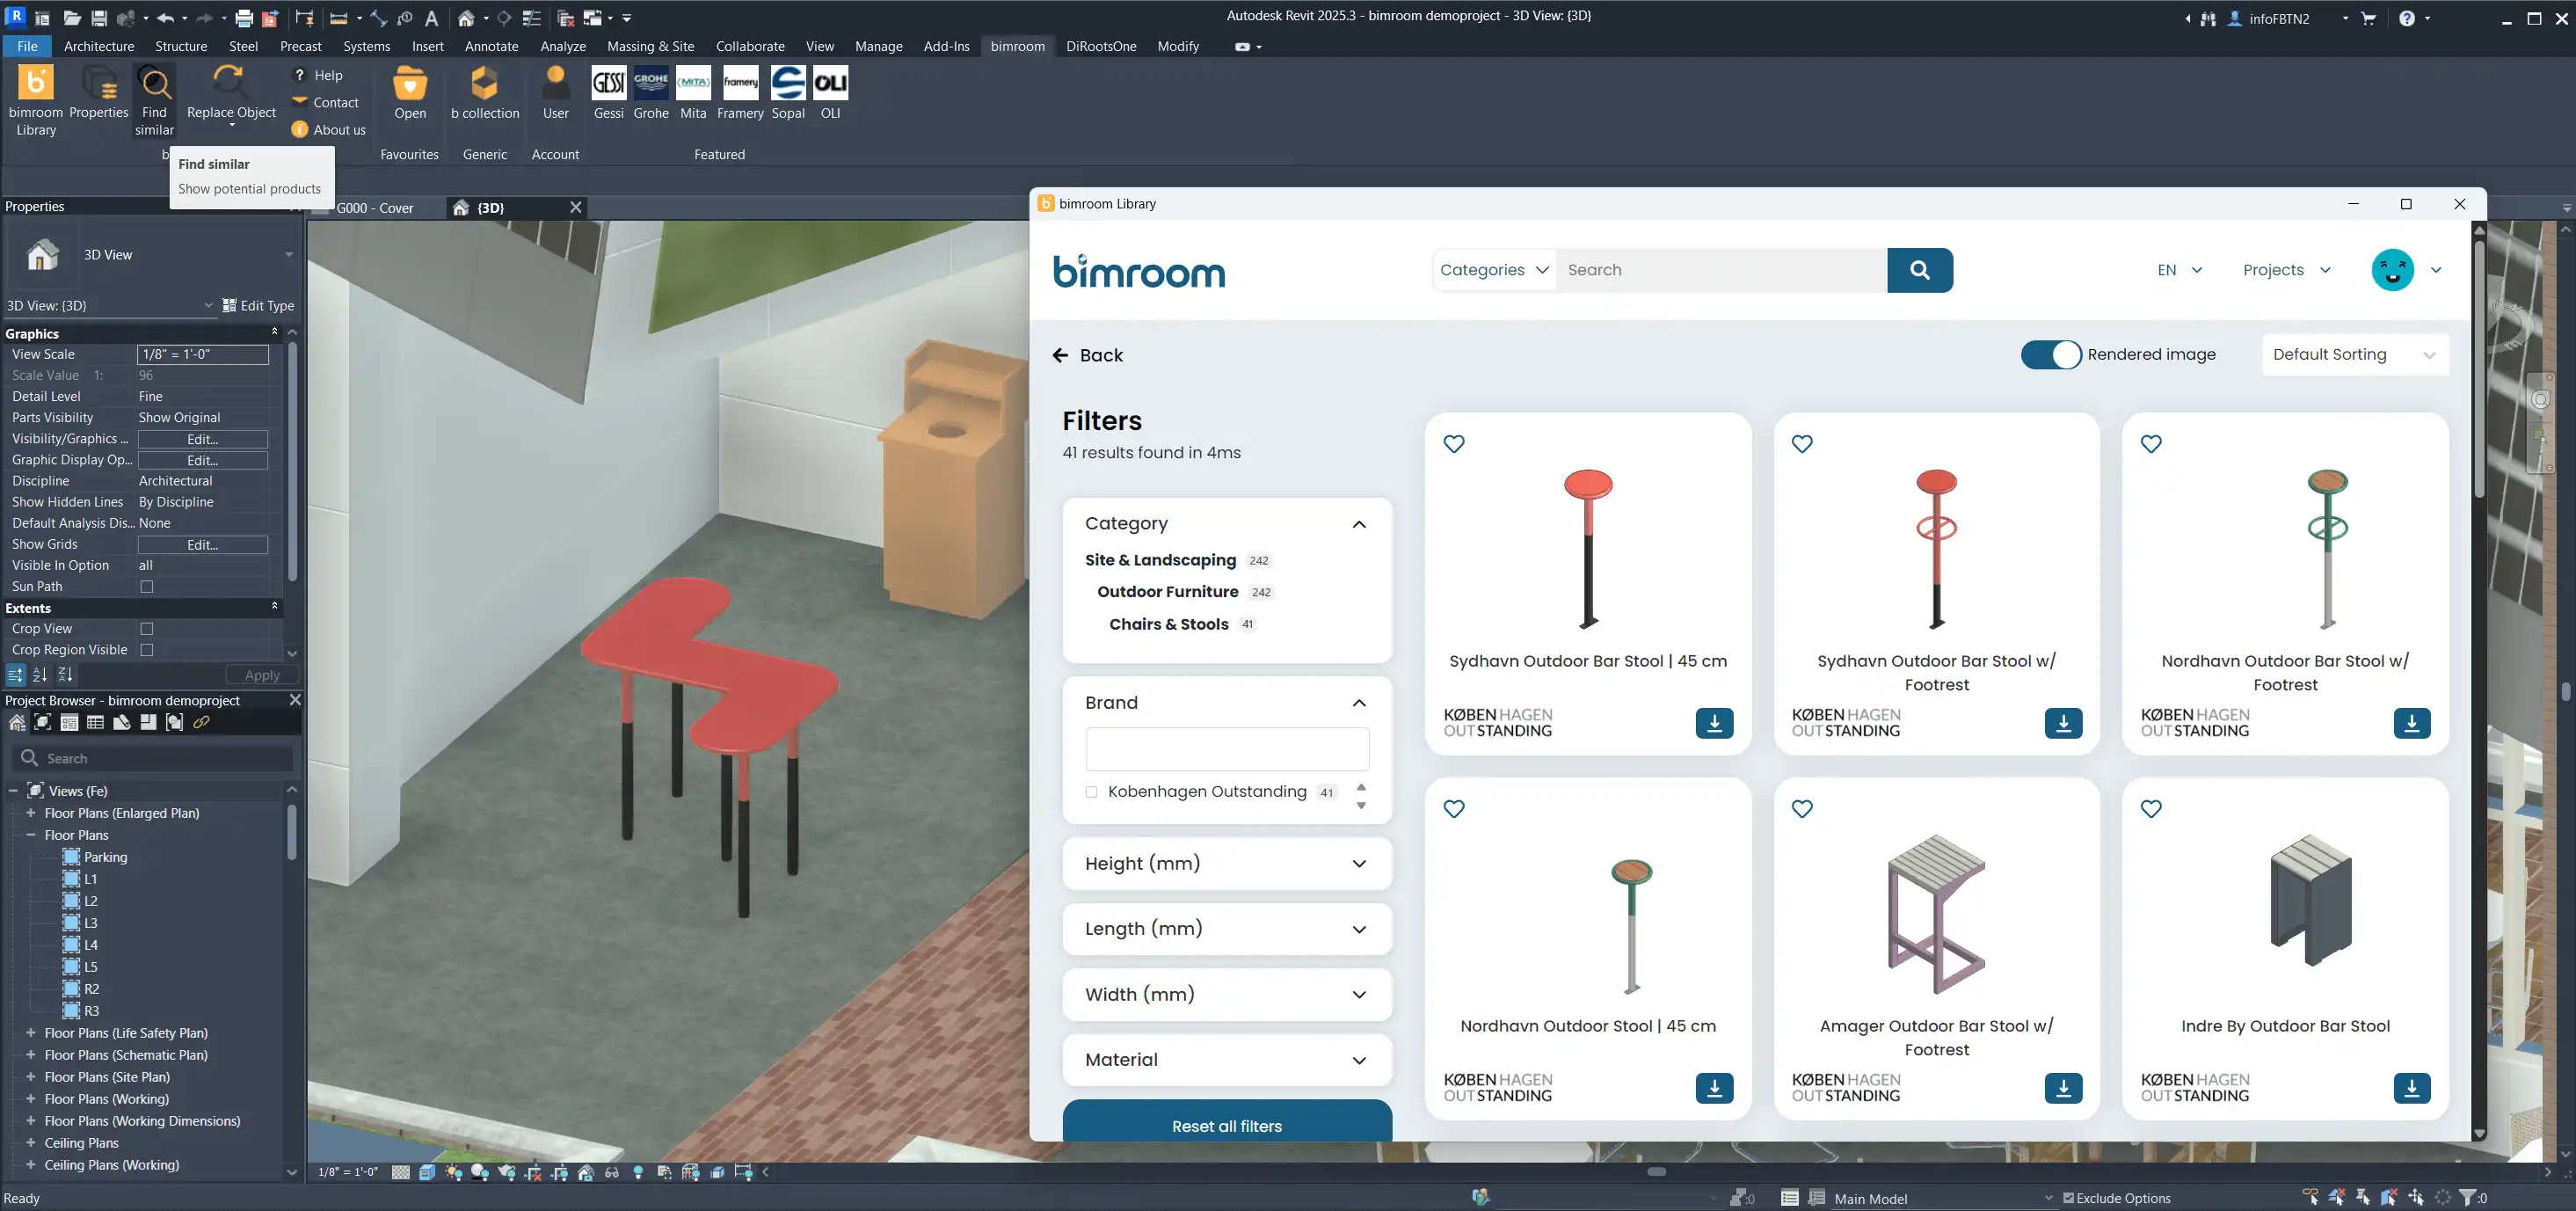2576x1211 pixels.
Task: Favourite the Sydhavn Outdoor Bar Stool 45 cm
Action: (x=1454, y=444)
